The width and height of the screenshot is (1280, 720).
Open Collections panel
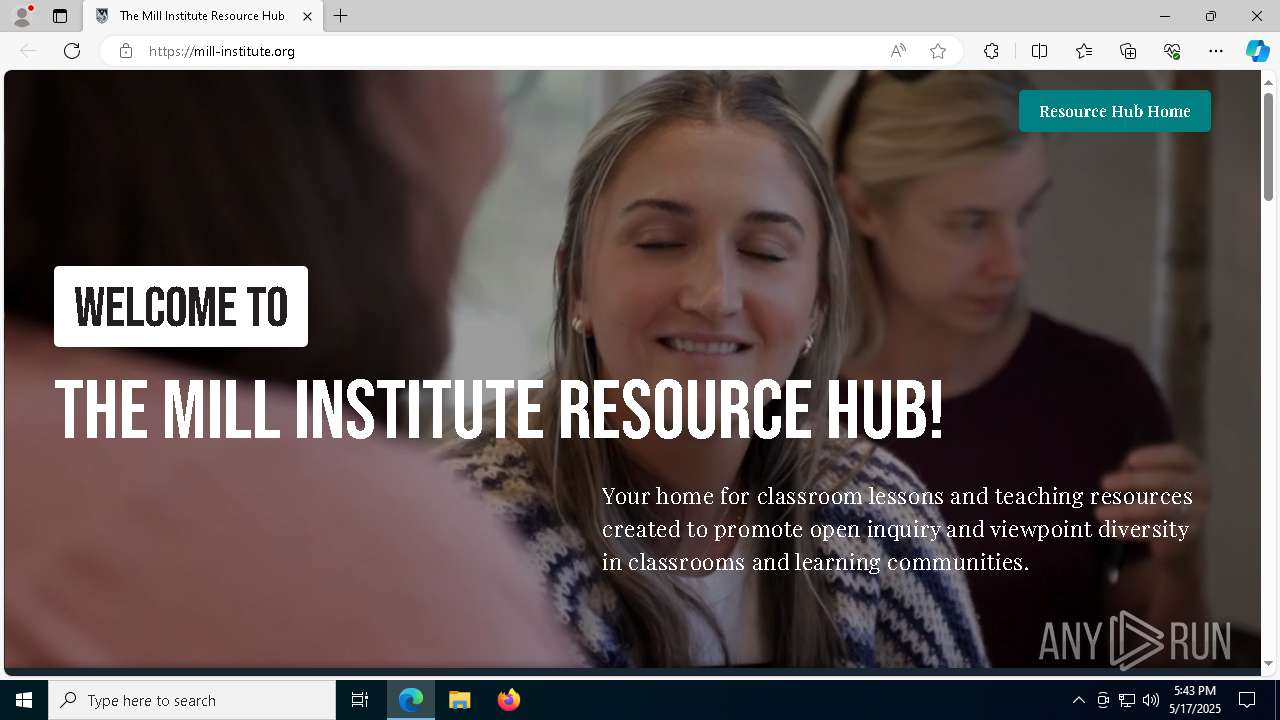[1128, 51]
